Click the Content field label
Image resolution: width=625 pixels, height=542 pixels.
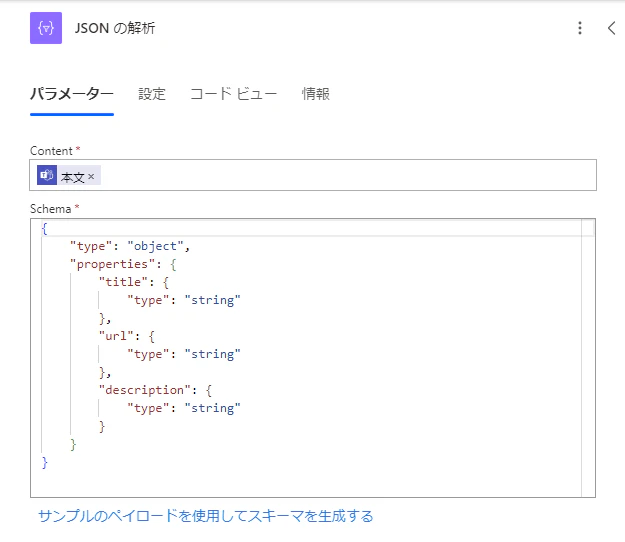point(51,151)
